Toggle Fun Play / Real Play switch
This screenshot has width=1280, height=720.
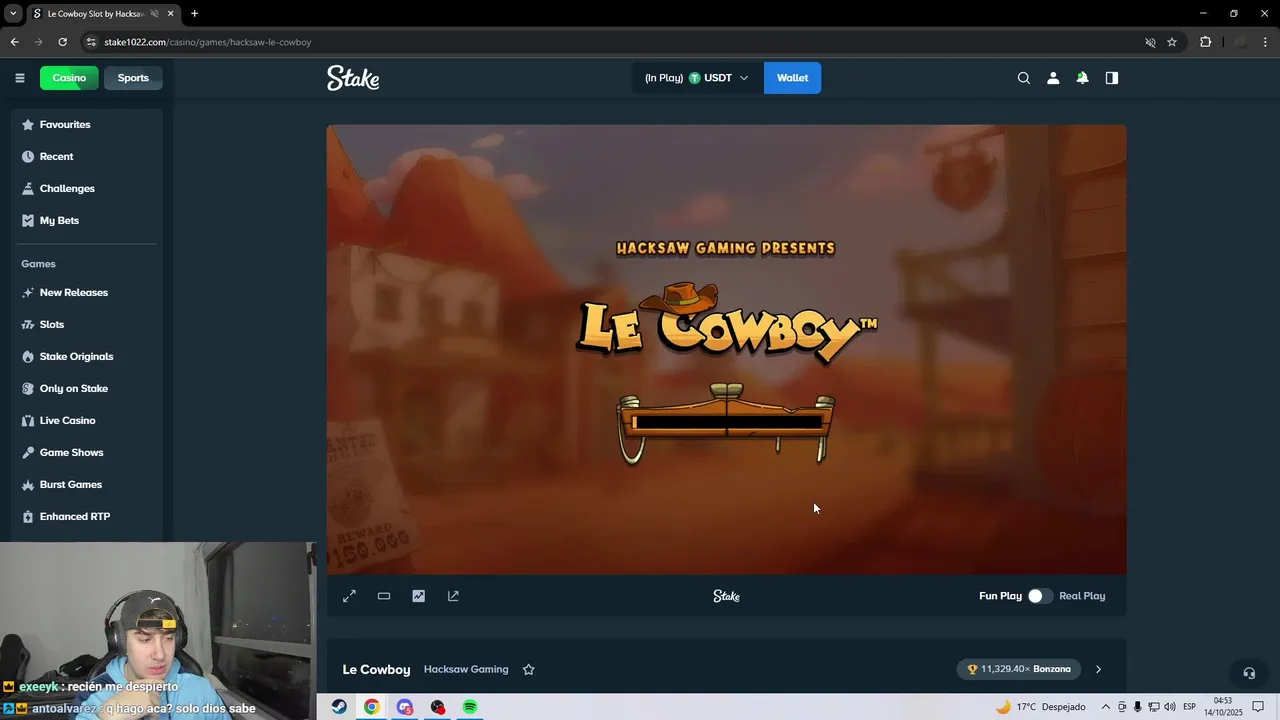(x=1040, y=596)
